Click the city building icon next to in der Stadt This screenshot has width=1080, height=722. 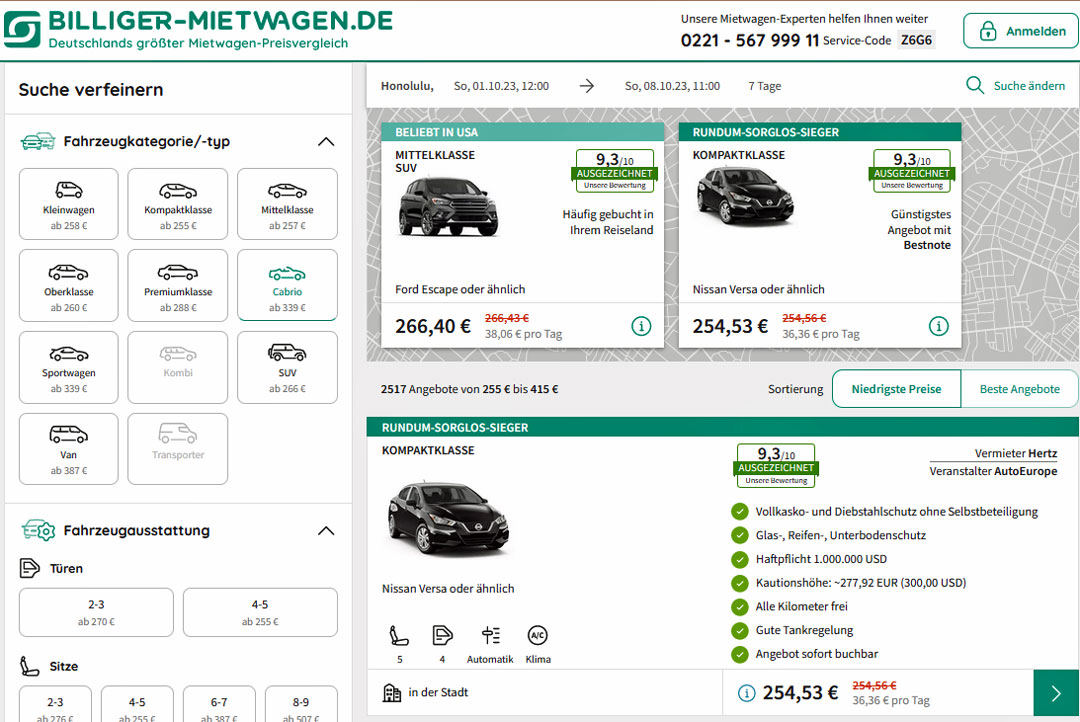[392, 692]
